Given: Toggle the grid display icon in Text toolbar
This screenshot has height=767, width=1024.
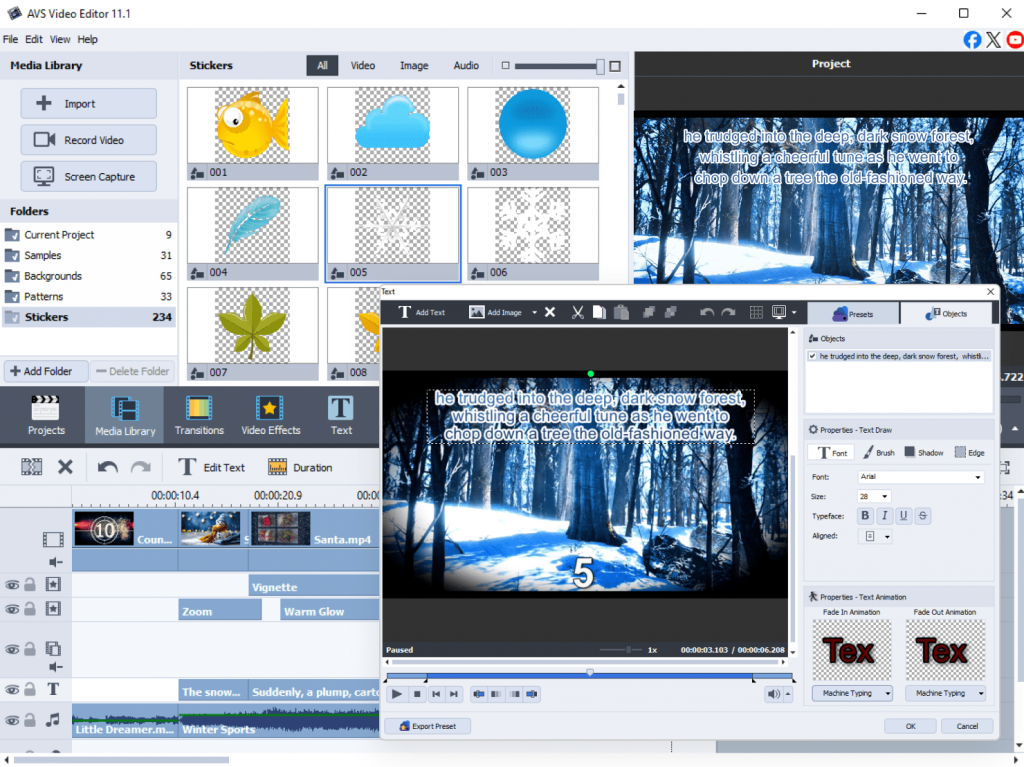Looking at the screenshot, I should point(756,312).
